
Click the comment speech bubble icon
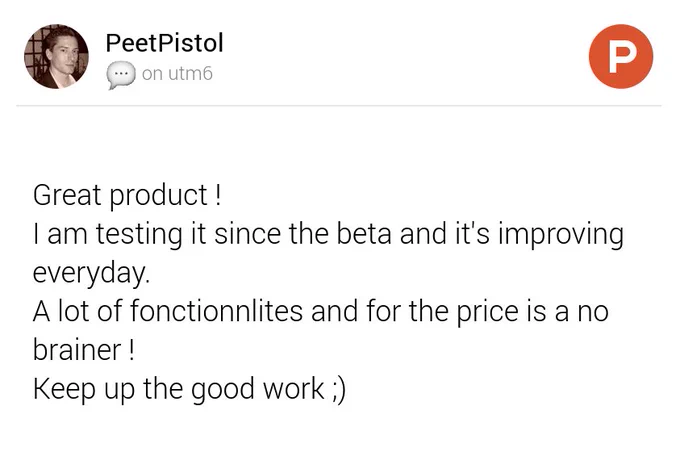(121, 75)
